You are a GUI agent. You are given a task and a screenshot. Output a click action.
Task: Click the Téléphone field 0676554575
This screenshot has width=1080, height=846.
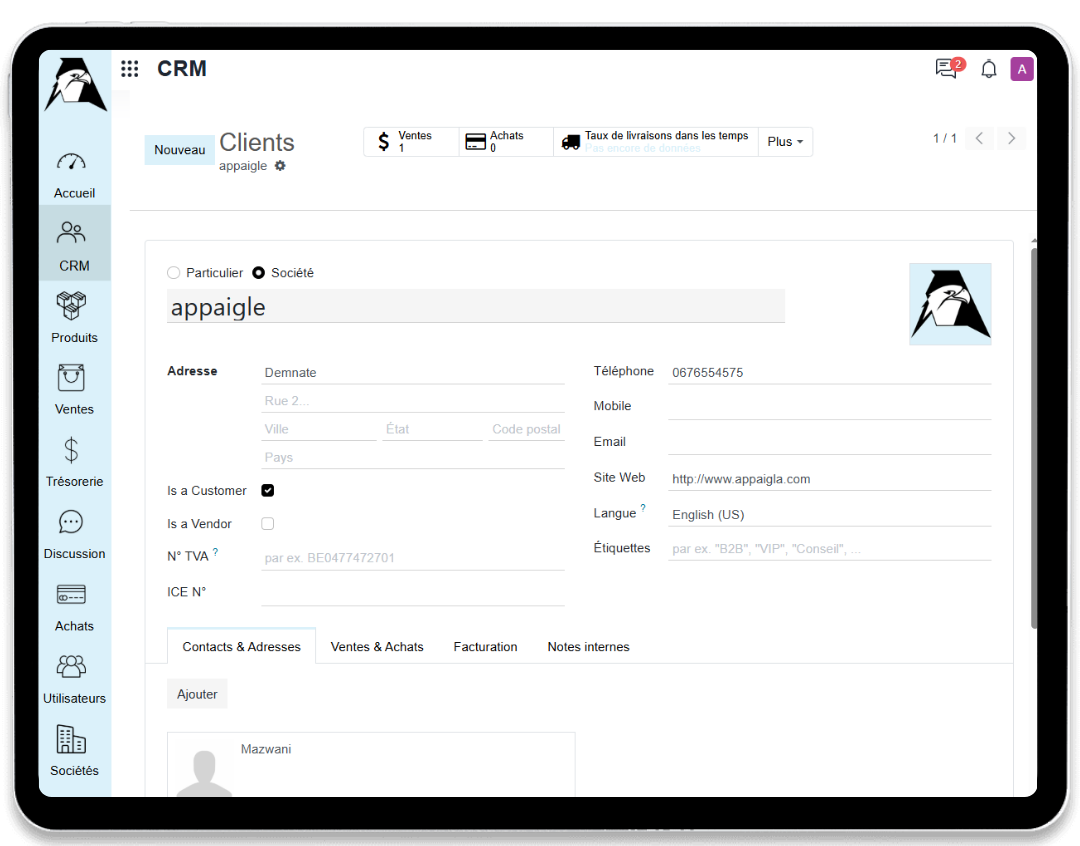click(829, 373)
